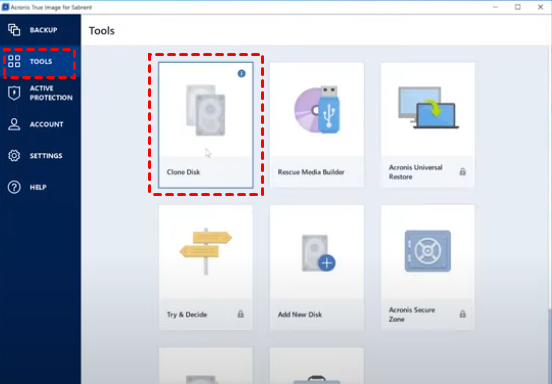This screenshot has width=552, height=384.
Task: Open ACCOUNT label in the sidebar
Action: pyautogui.click(x=46, y=124)
